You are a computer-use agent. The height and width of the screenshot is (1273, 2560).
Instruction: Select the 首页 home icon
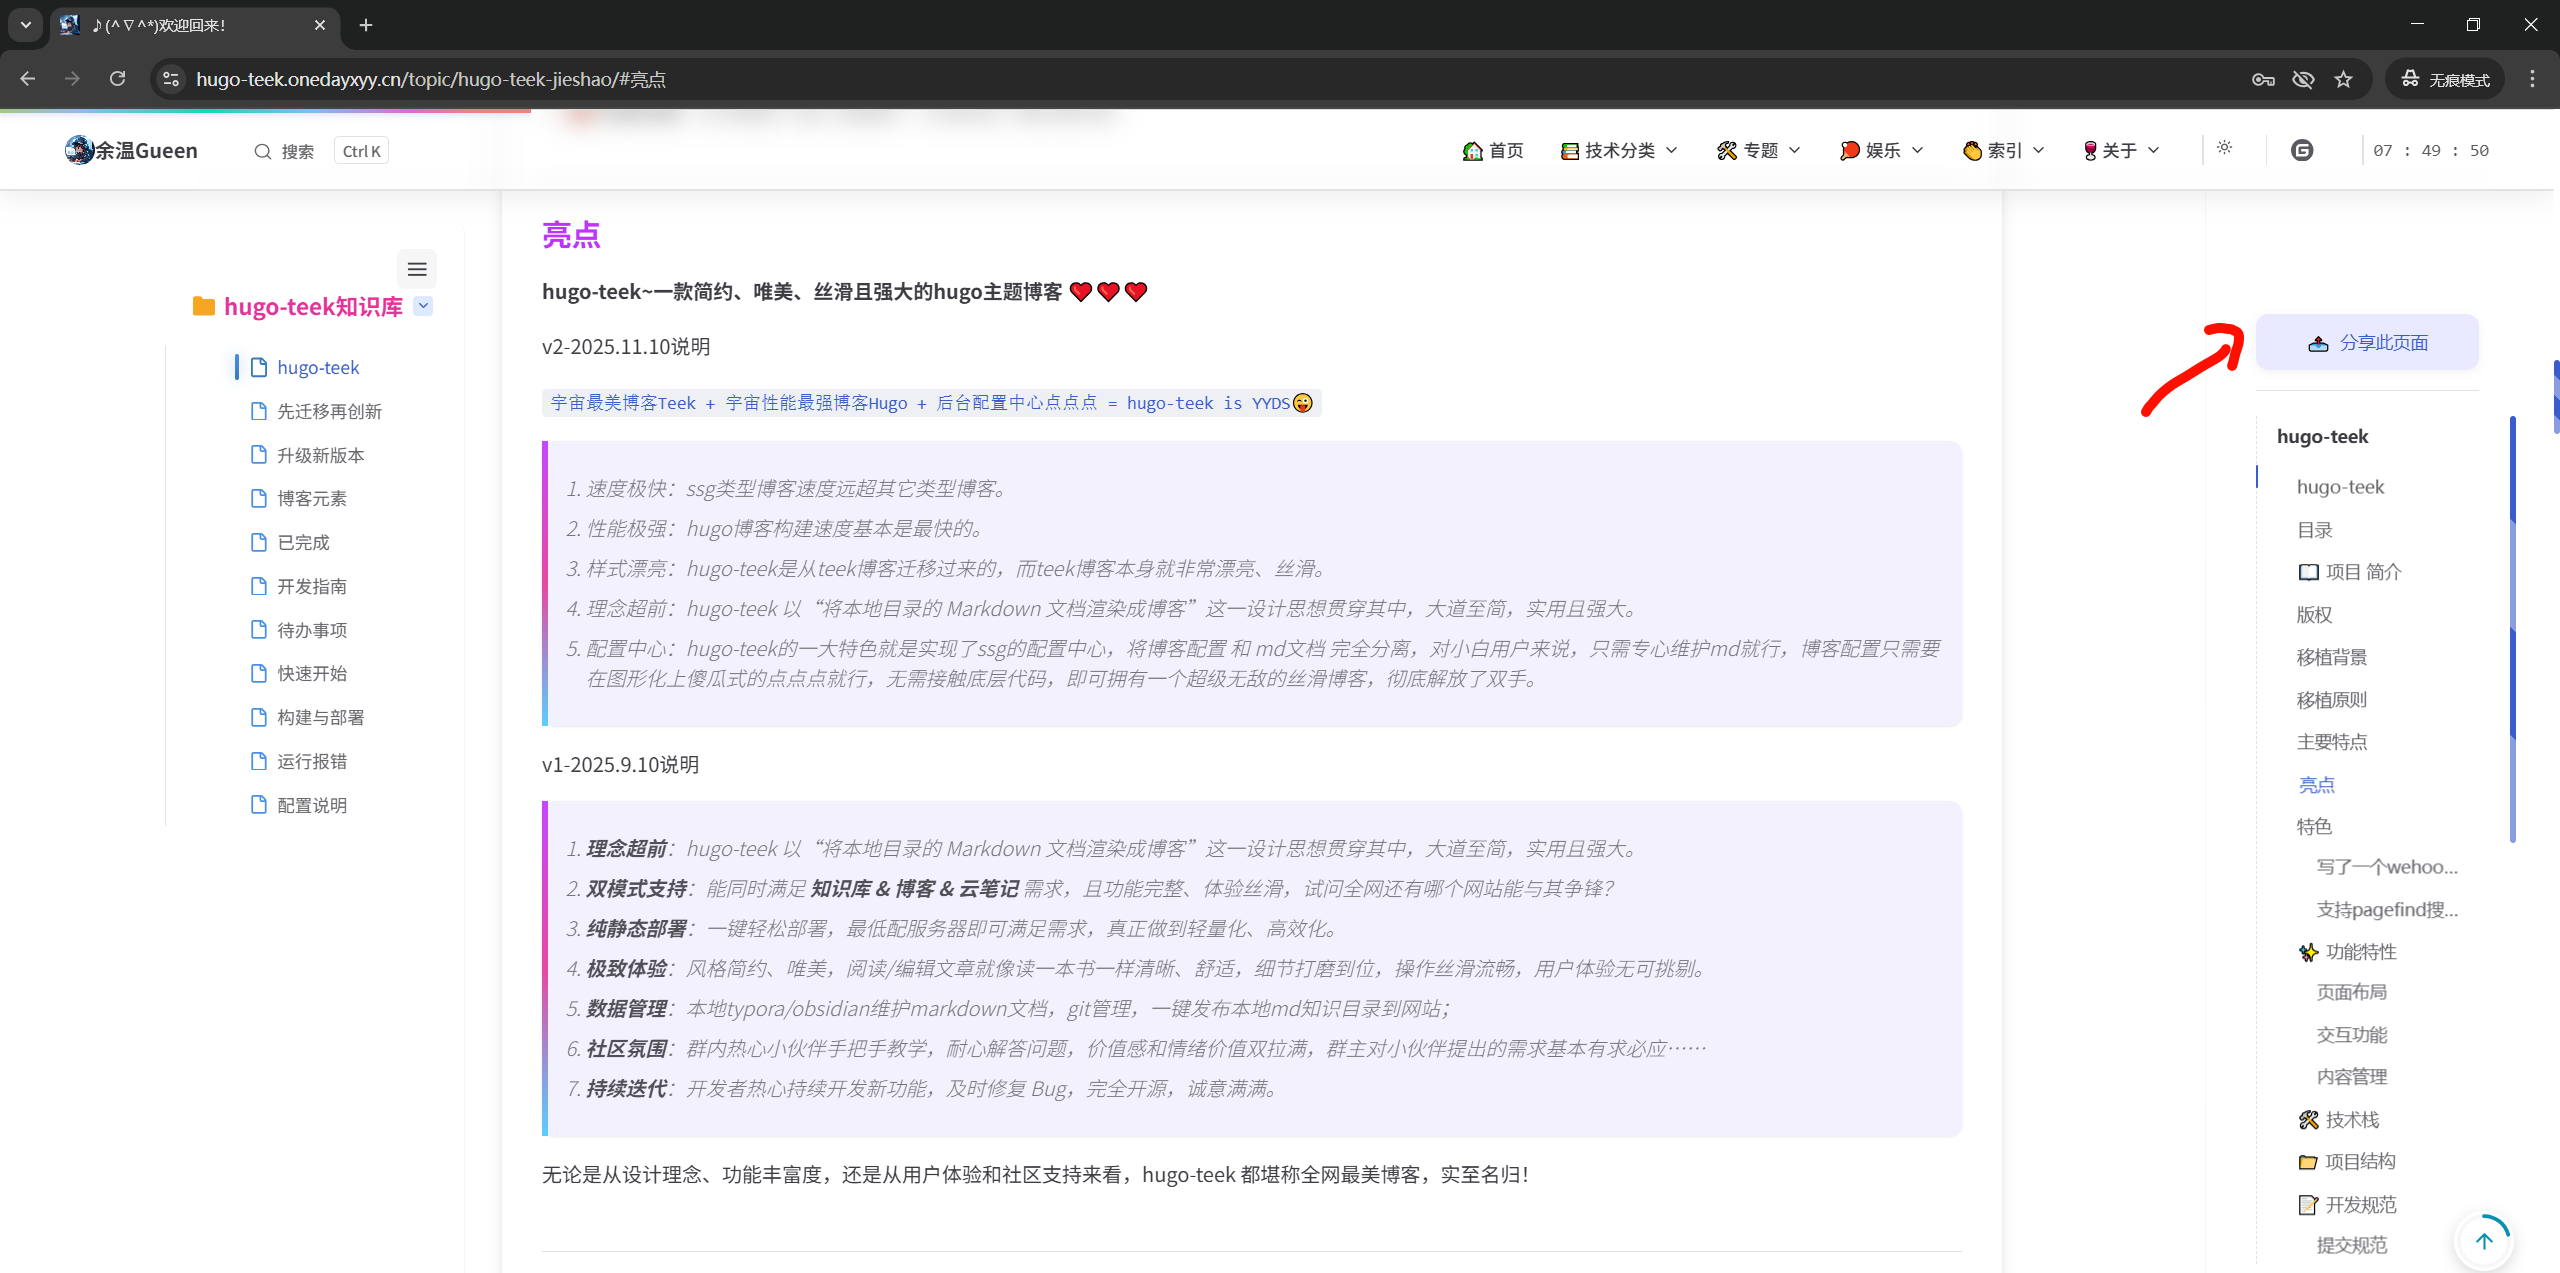click(1472, 150)
